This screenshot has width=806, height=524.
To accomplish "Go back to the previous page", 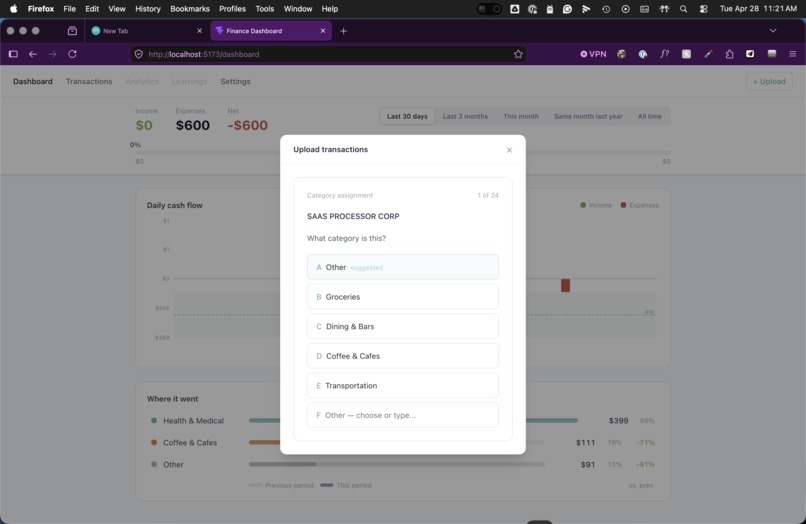I will (33, 54).
